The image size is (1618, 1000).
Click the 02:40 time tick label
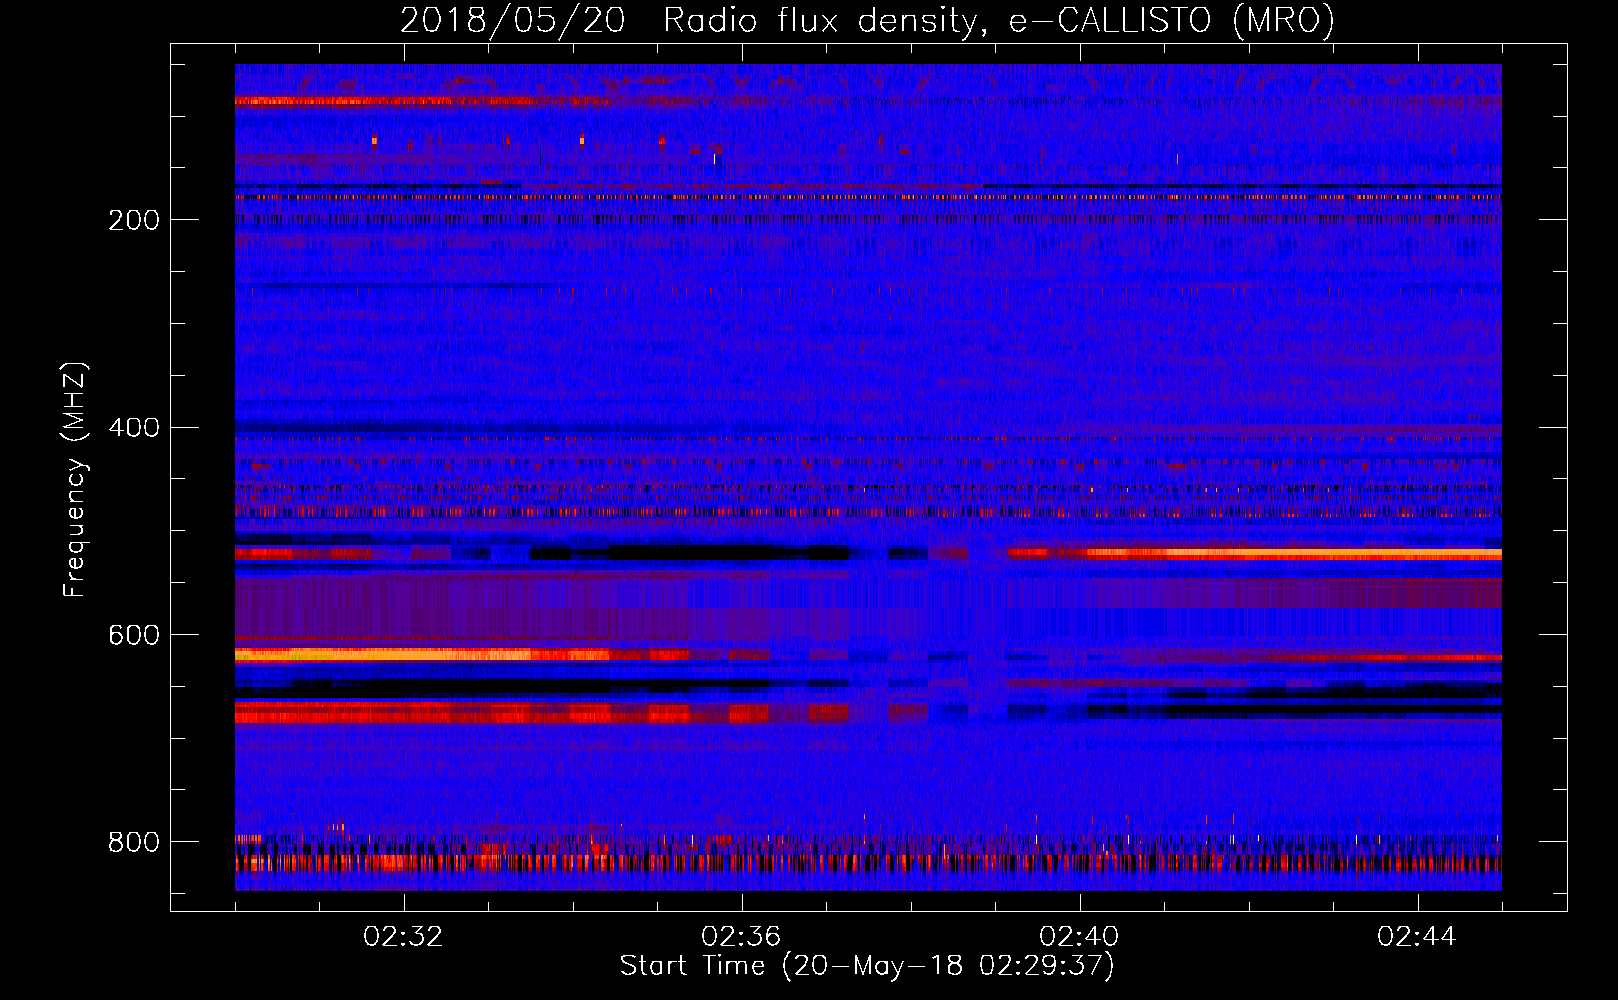[x=1079, y=937]
